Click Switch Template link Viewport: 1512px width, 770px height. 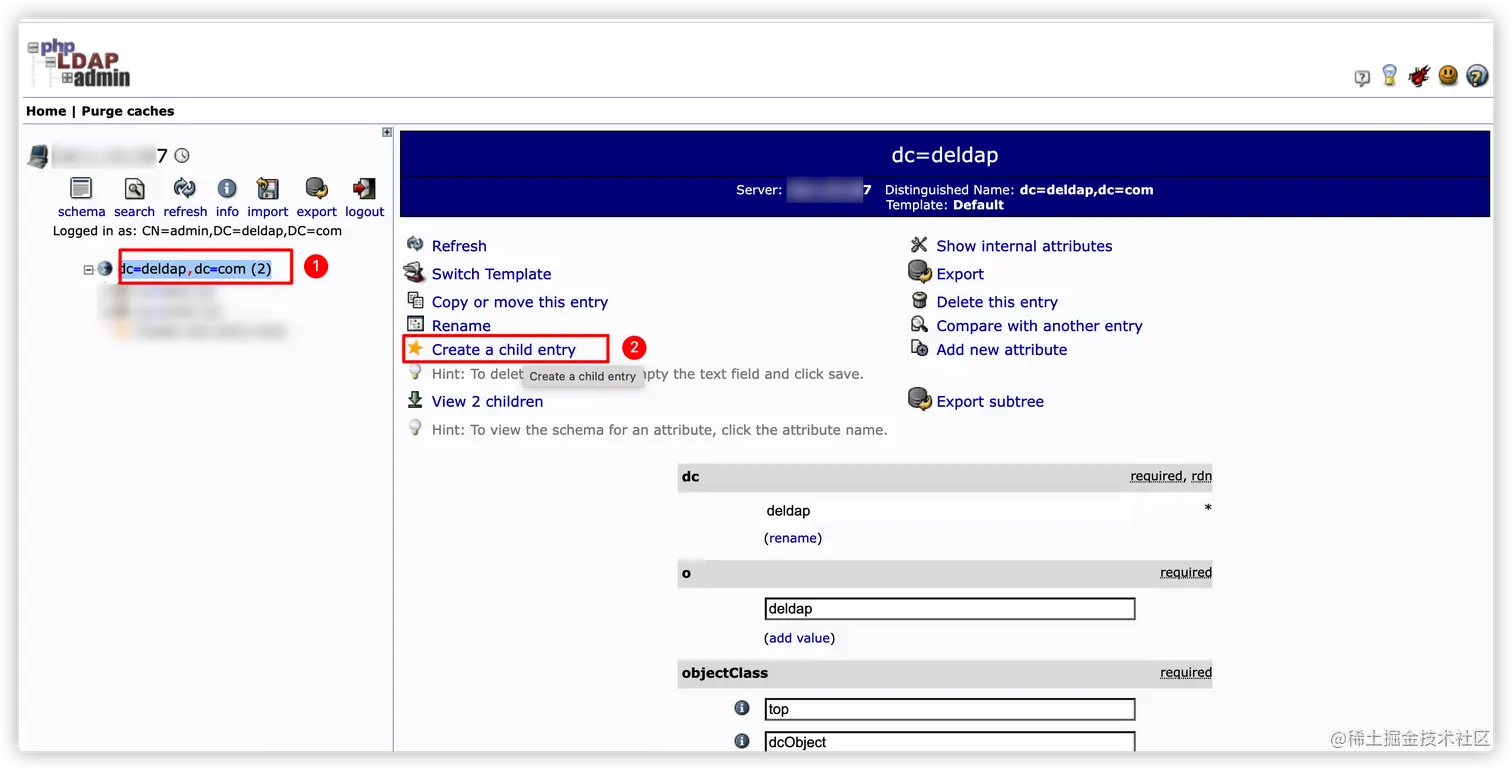[491, 274]
